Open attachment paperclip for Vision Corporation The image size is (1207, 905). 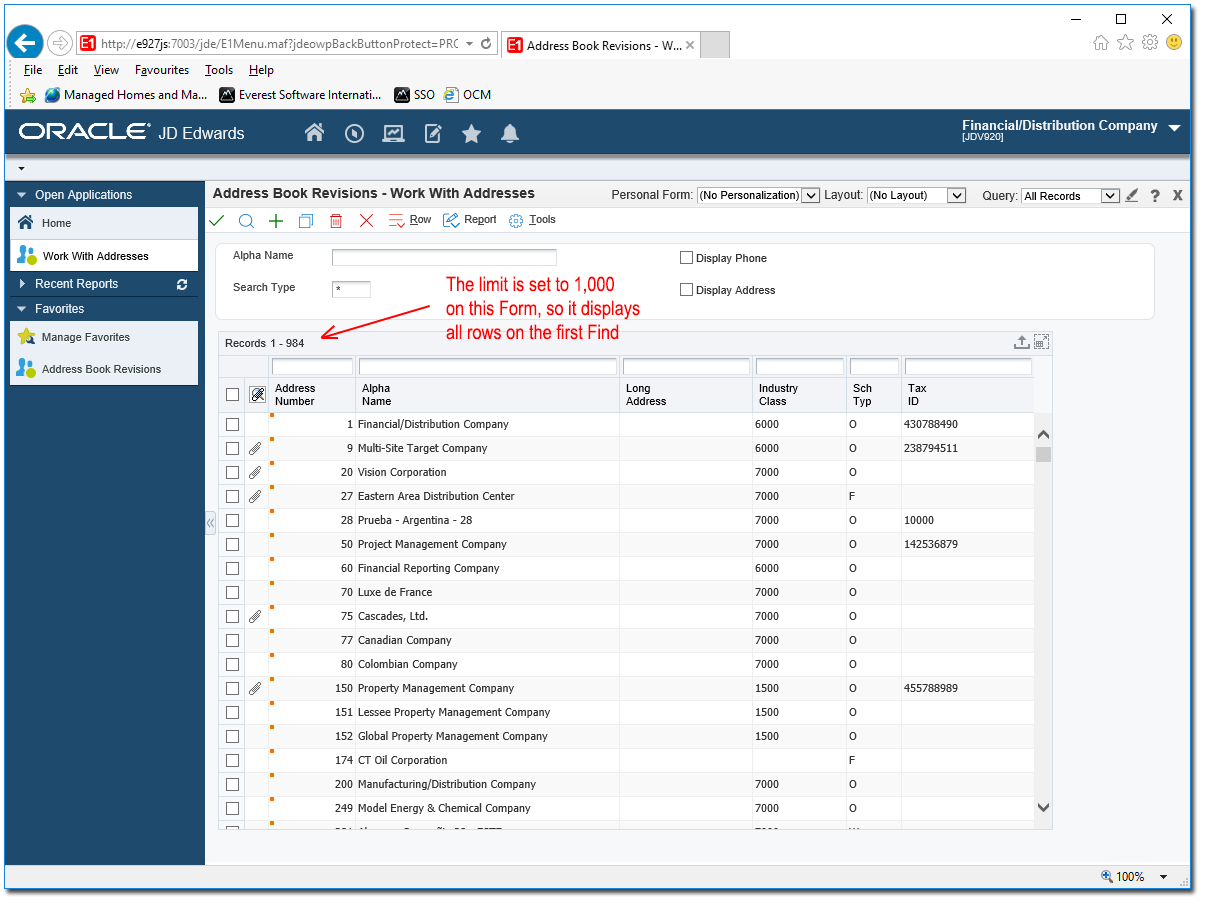[x=255, y=473]
